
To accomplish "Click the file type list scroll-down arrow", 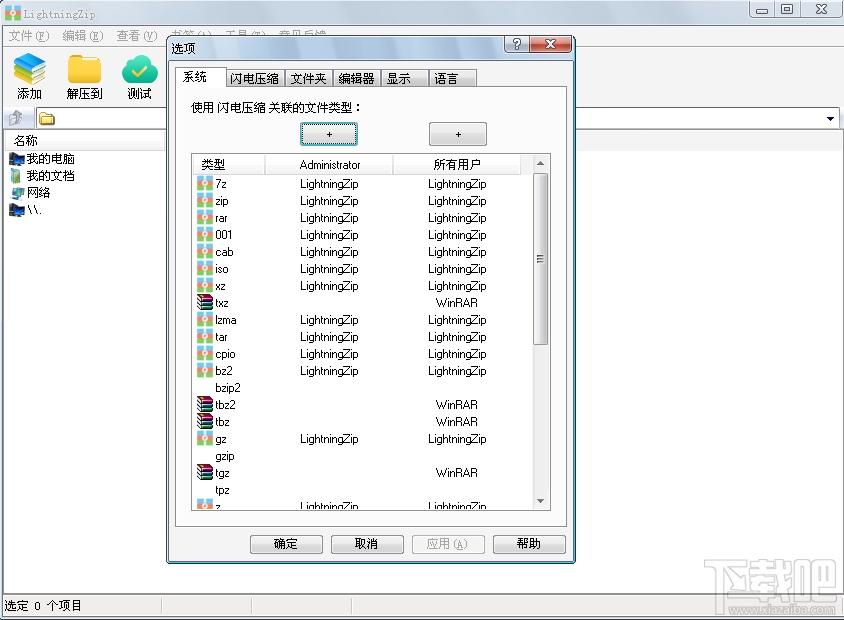I will [540, 501].
